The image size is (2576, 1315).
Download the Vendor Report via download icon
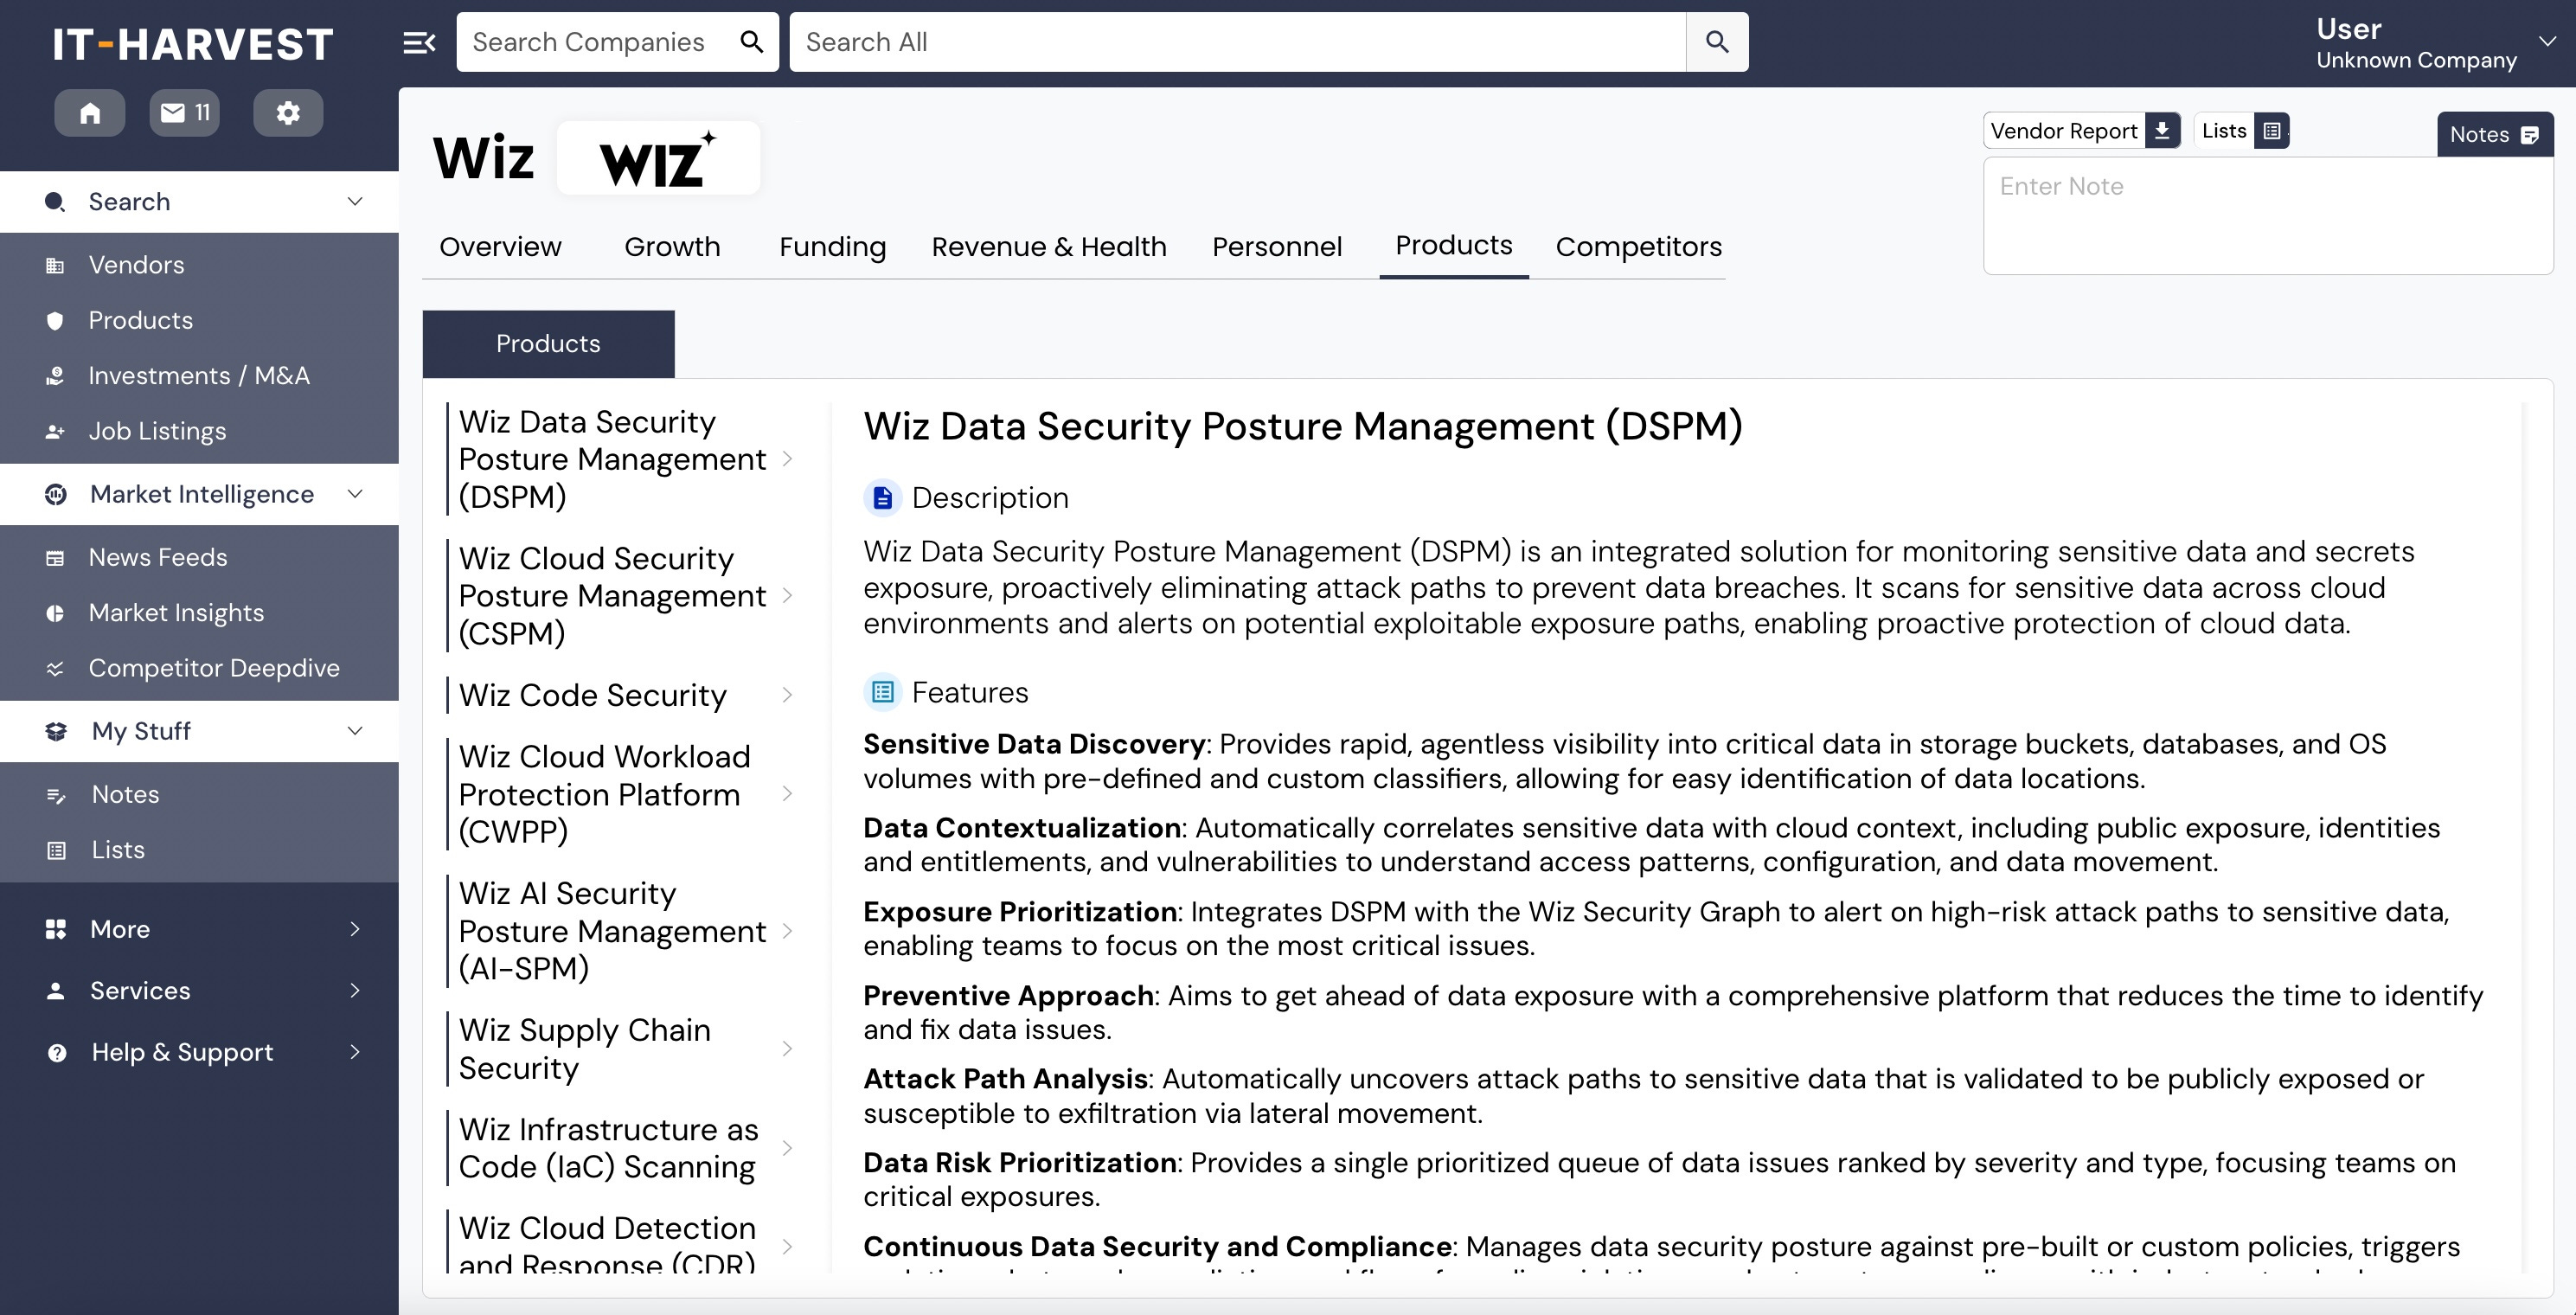tap(2162, 131)
